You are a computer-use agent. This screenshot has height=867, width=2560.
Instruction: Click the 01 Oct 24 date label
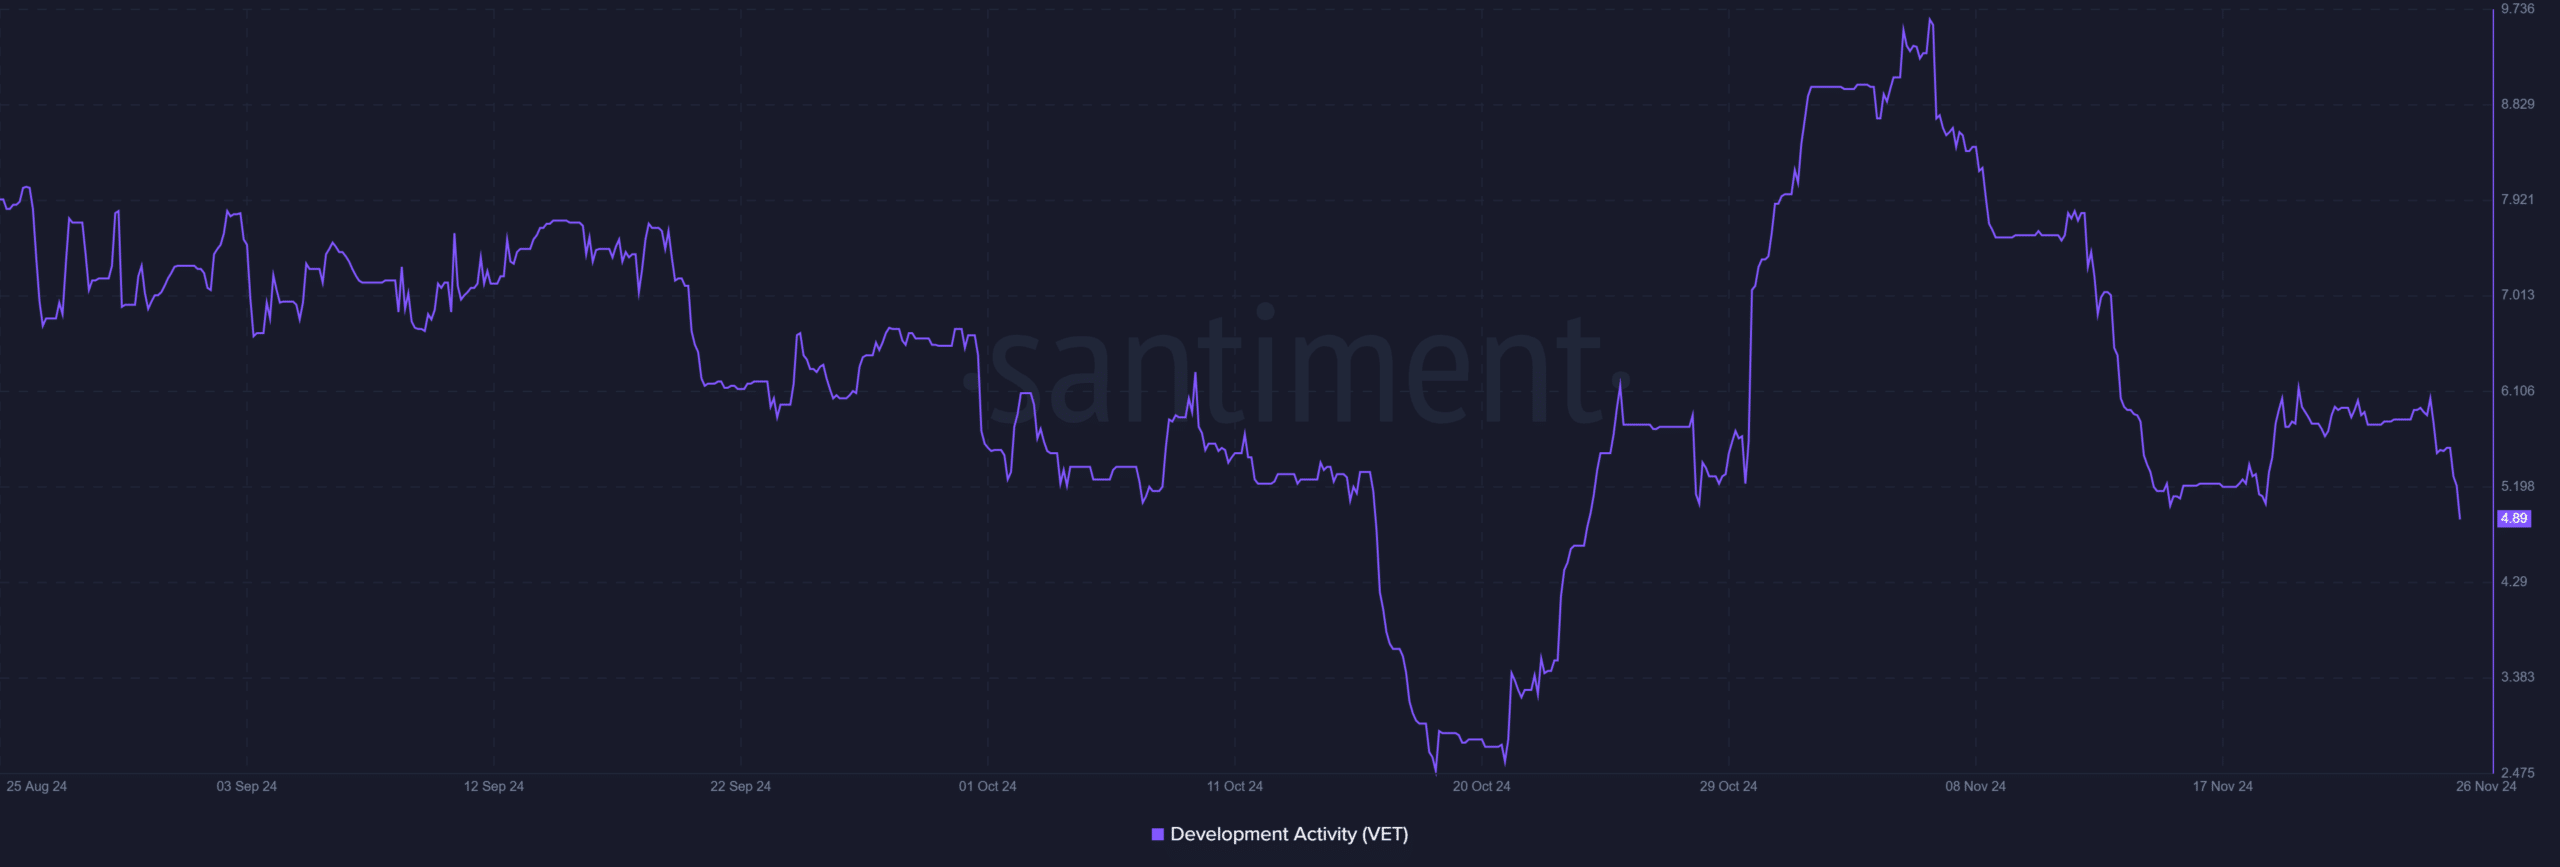coord(988,786)
